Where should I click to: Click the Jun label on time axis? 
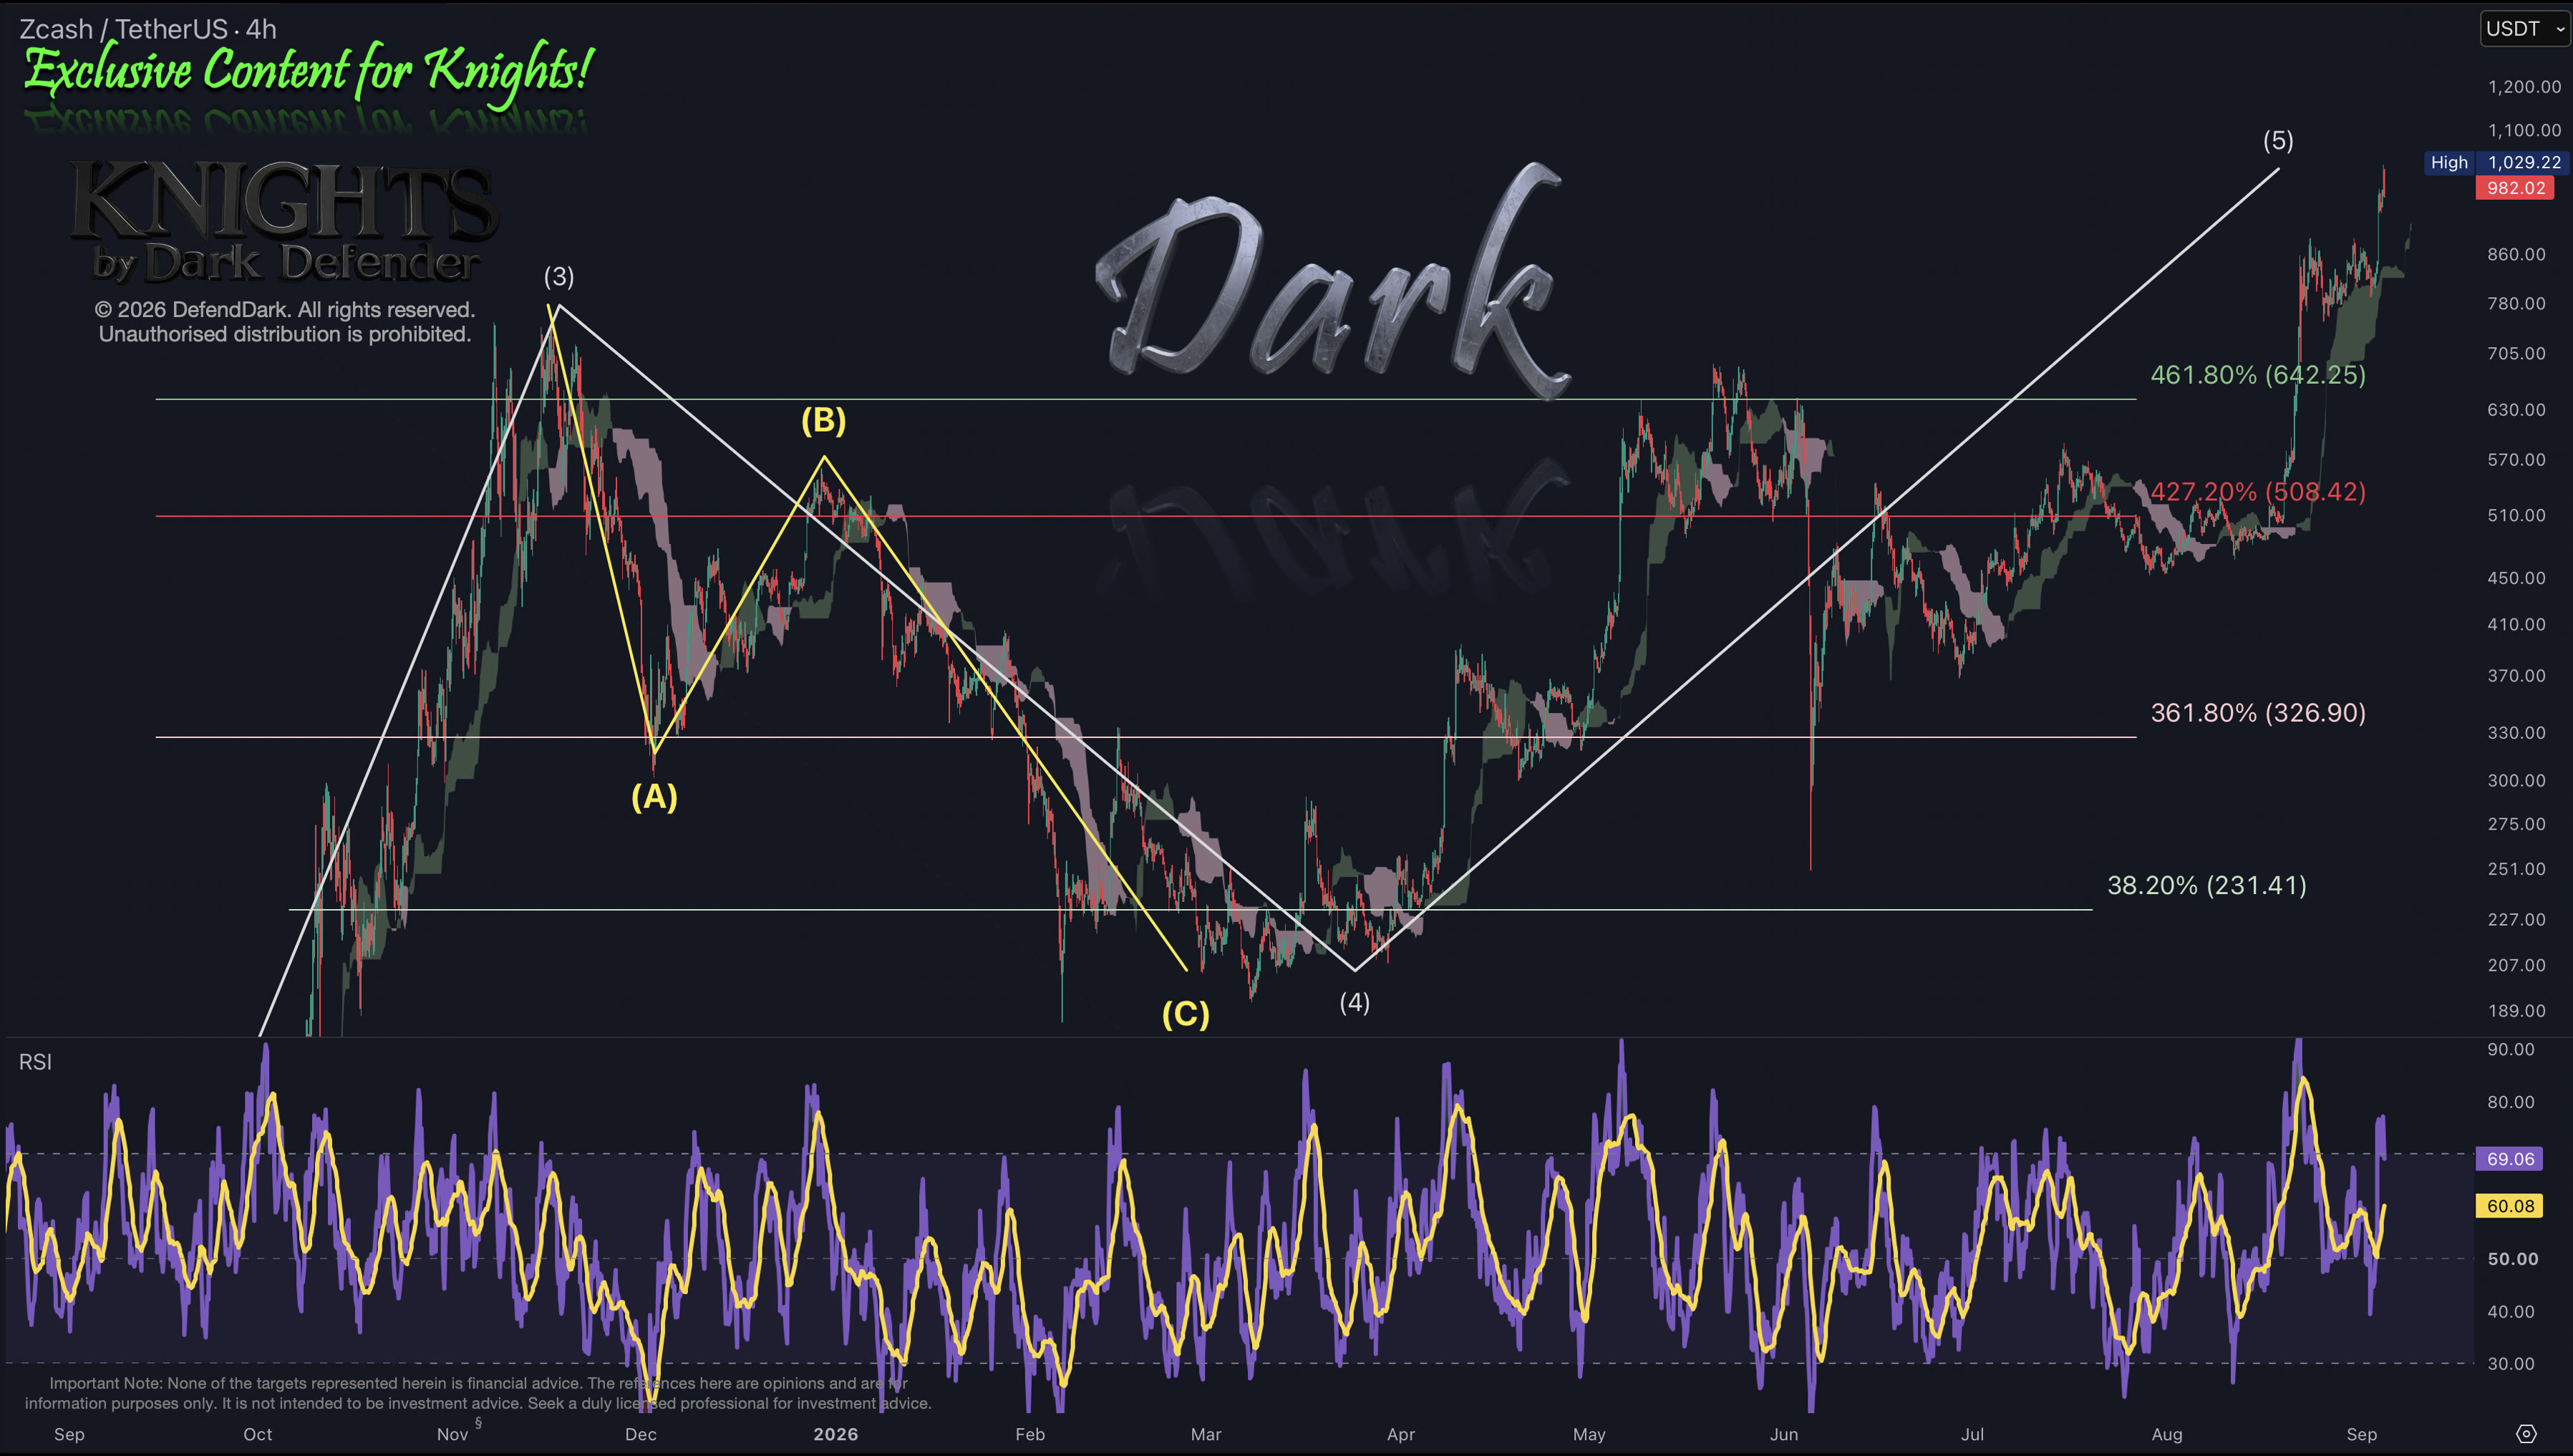[1784, 1434]
